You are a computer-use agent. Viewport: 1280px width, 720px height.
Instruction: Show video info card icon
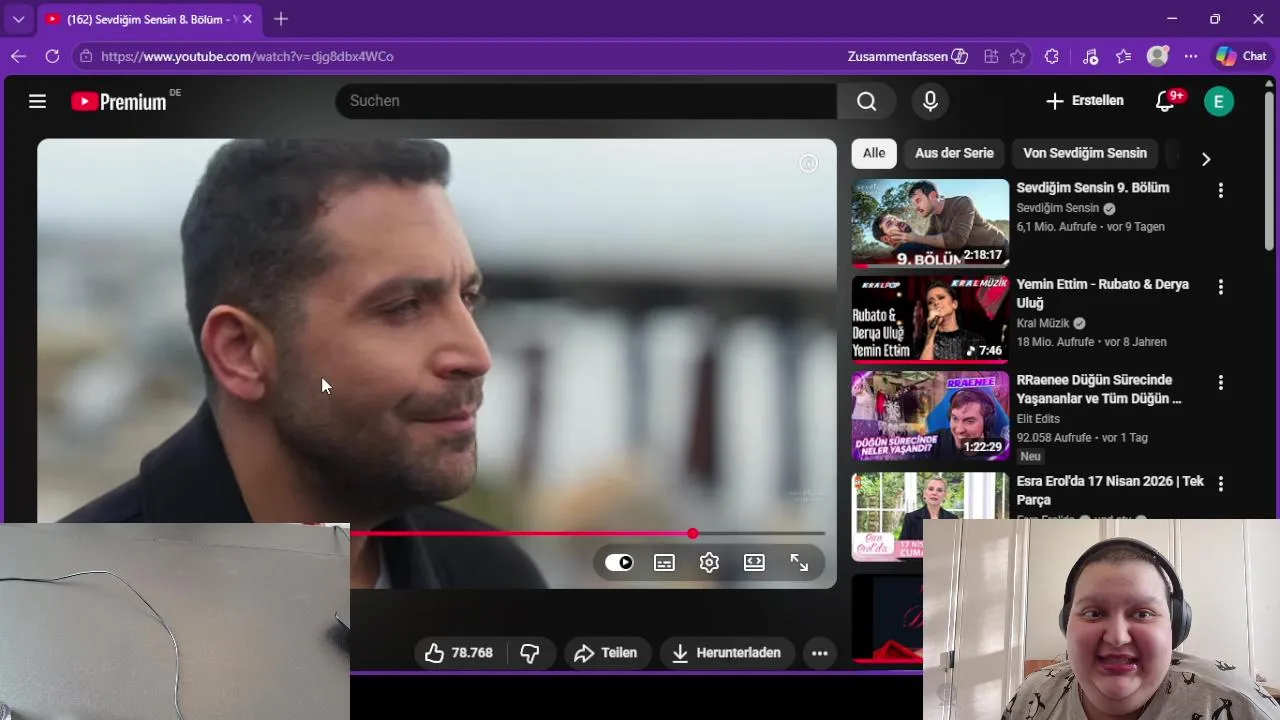pos(809,163)
